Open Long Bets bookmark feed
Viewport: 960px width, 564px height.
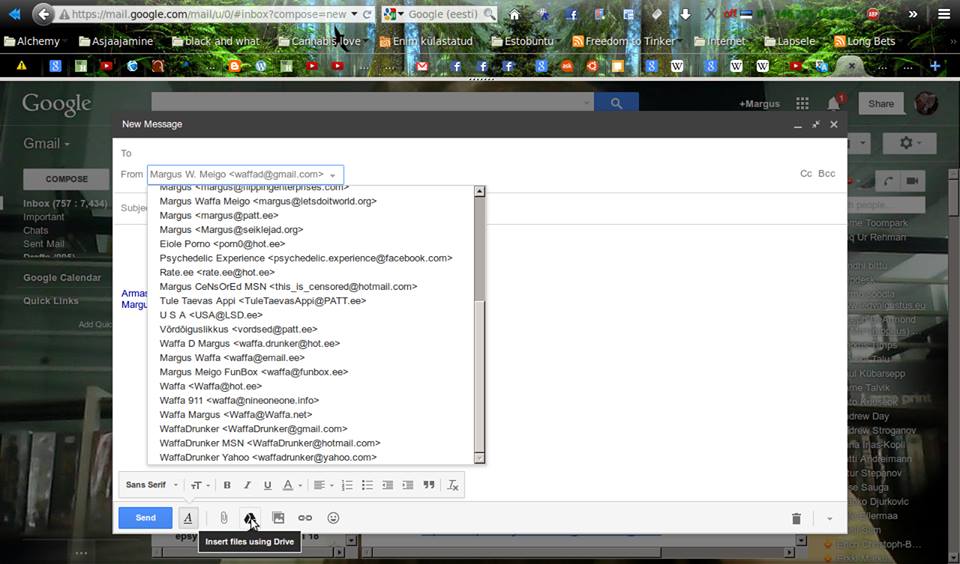point(864,41)
